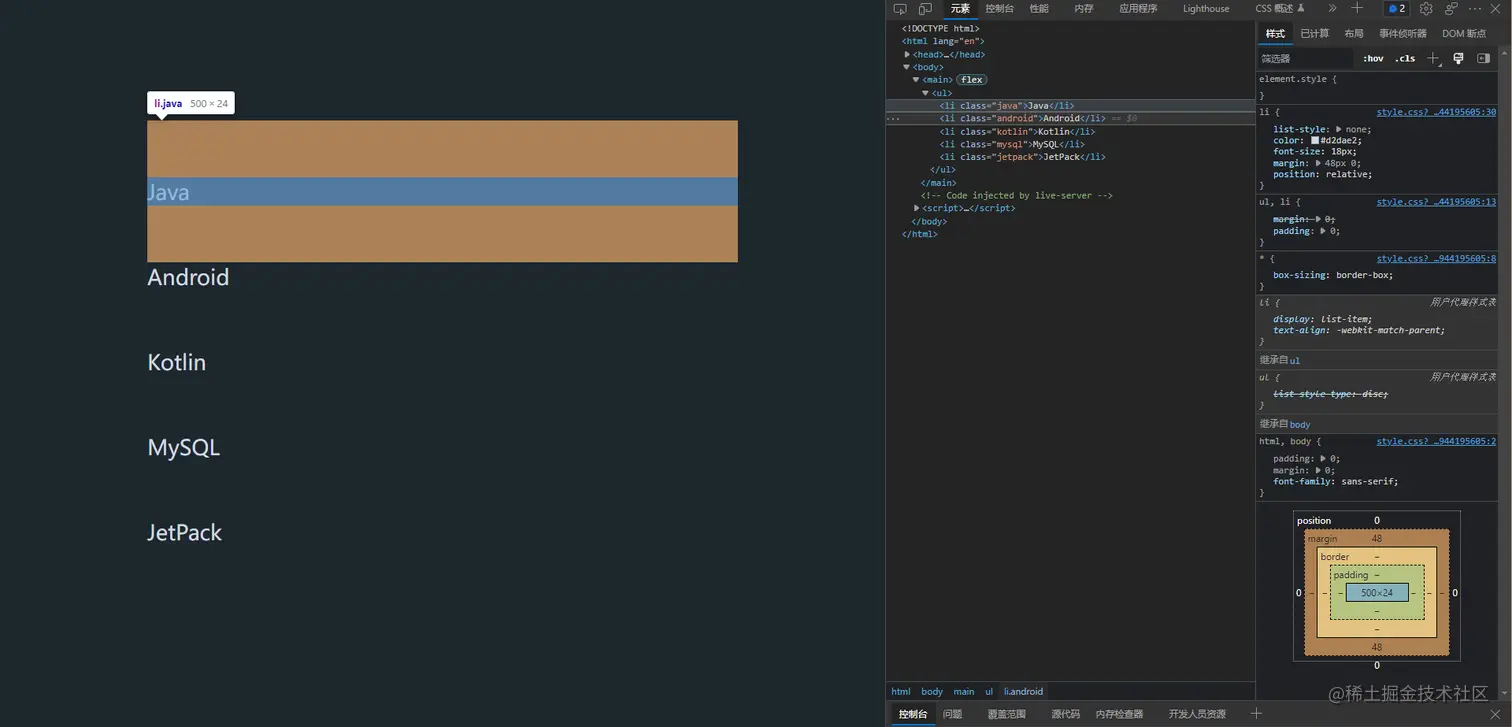Open the CSS 概述 tab

pyautogui.click(x=1280, y=9)
